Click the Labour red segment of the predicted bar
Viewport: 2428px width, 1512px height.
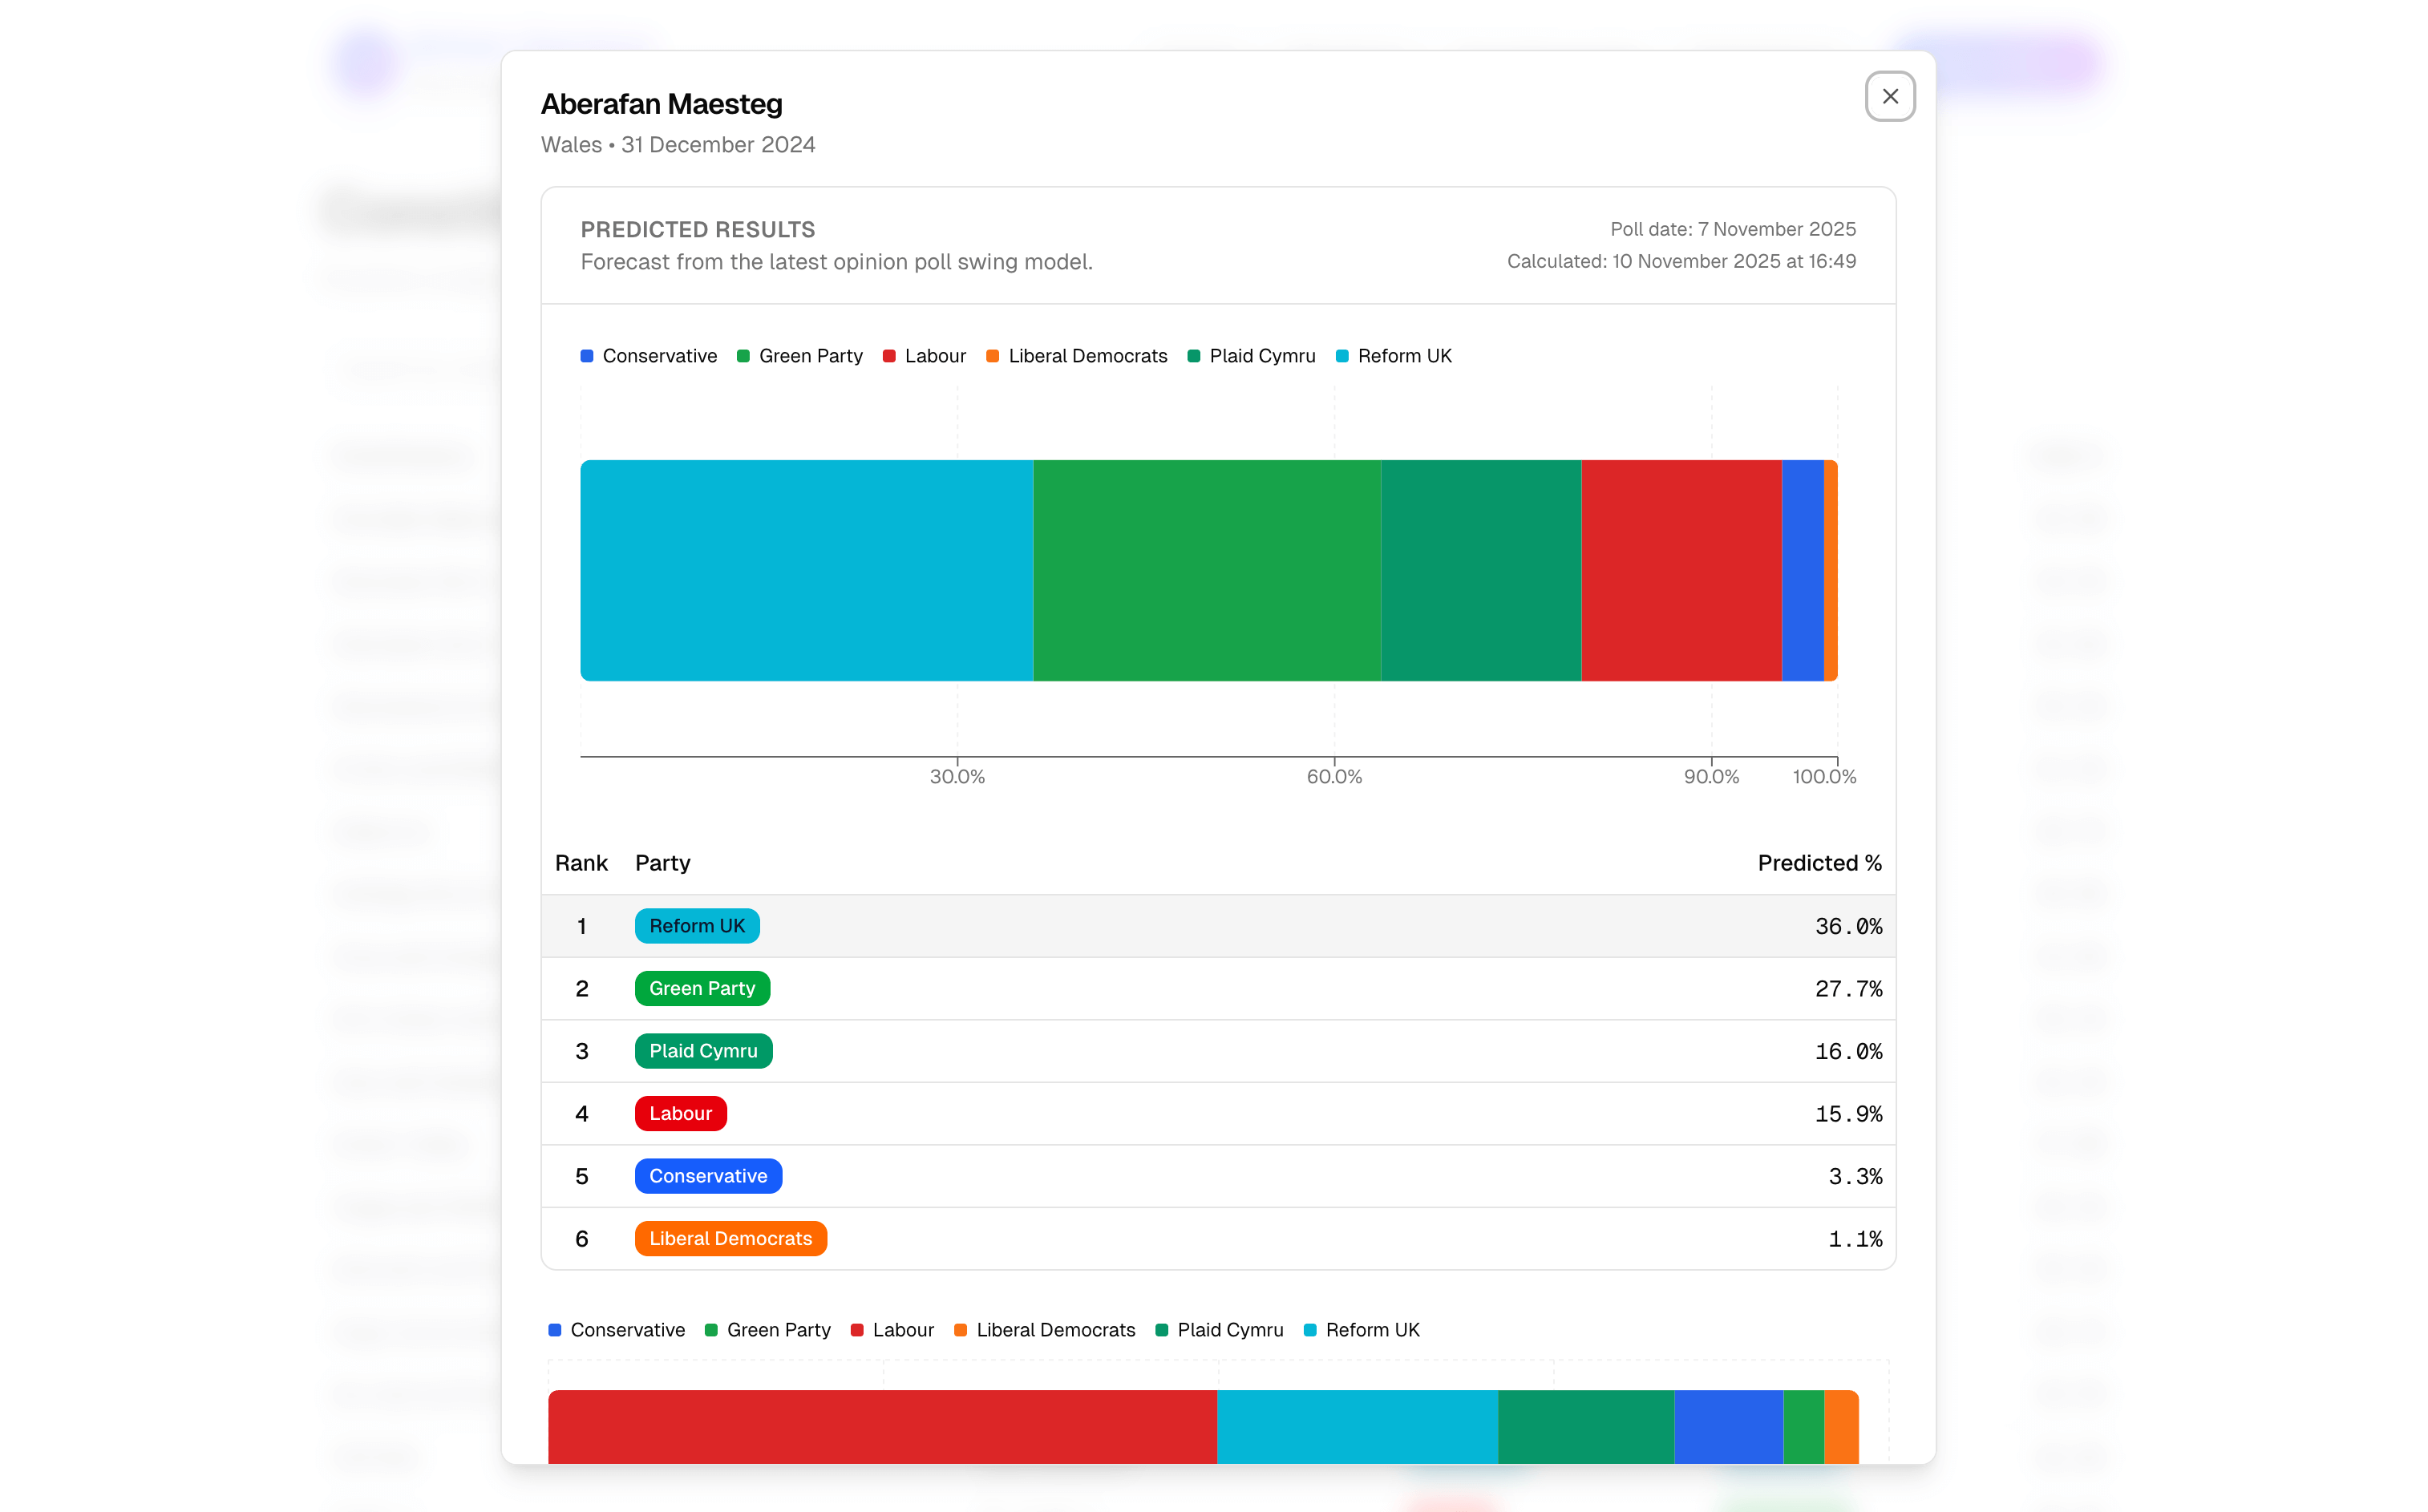point(1680,570)
